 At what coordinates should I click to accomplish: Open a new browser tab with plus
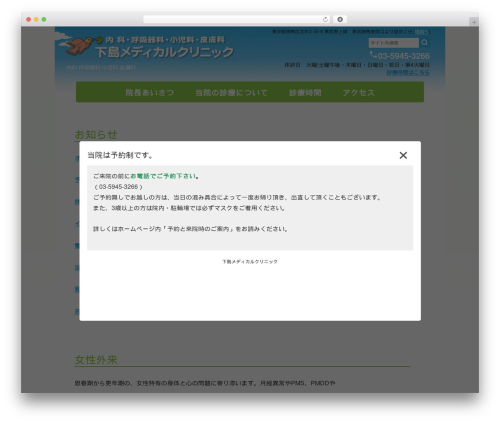tap(474, 22)
